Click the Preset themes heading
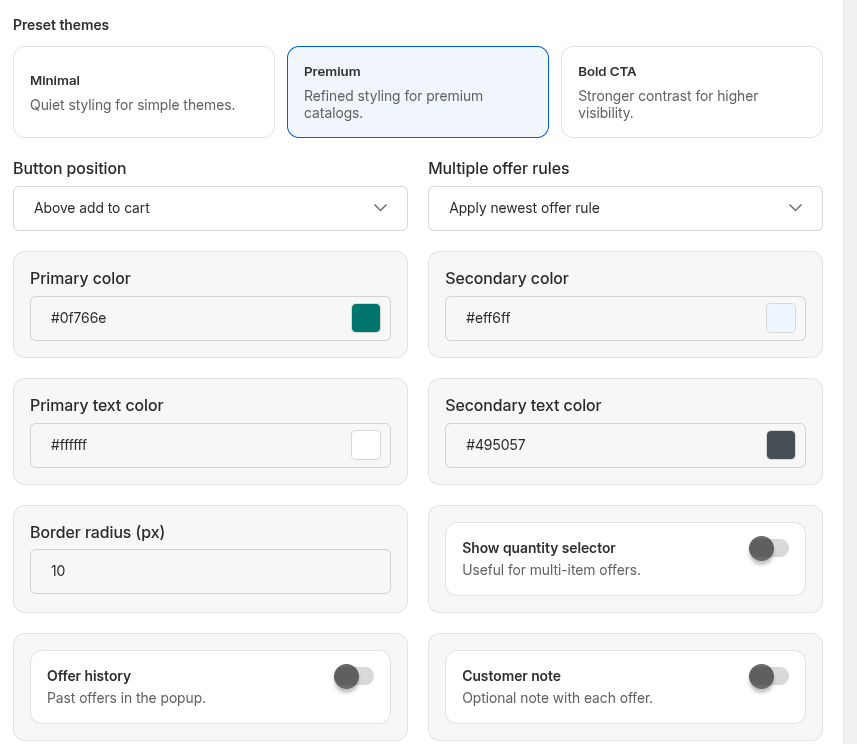The height and width of the screenshot is (744, 857). click(61, 25)
